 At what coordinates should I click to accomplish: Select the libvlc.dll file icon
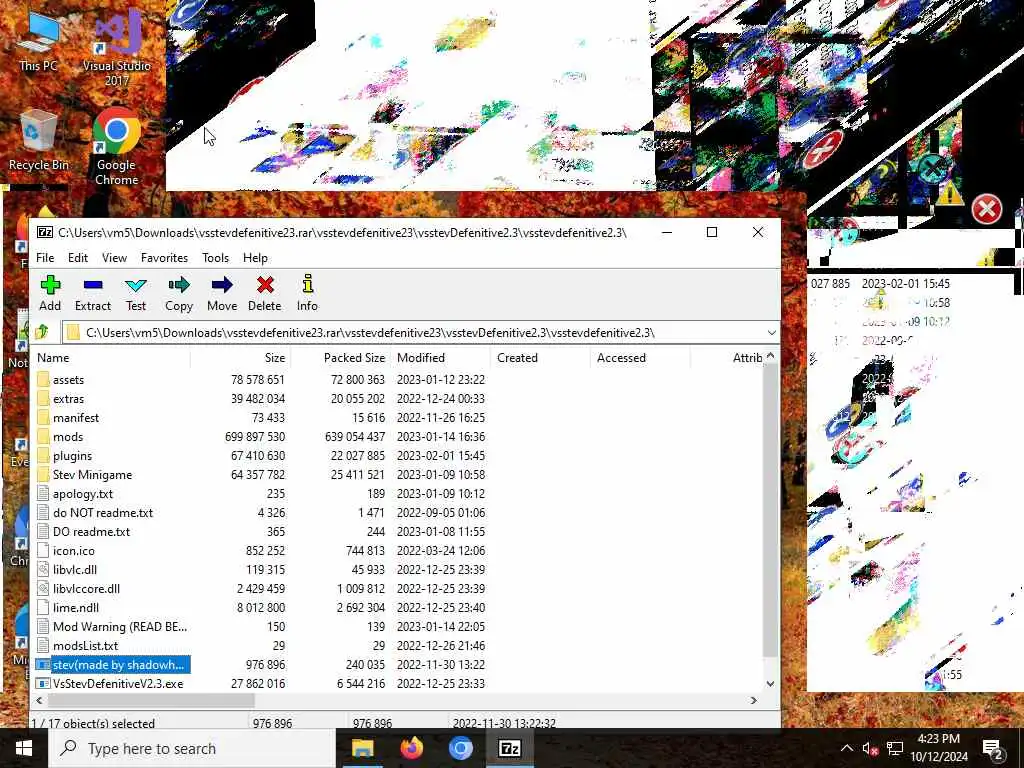coord(43,569)
